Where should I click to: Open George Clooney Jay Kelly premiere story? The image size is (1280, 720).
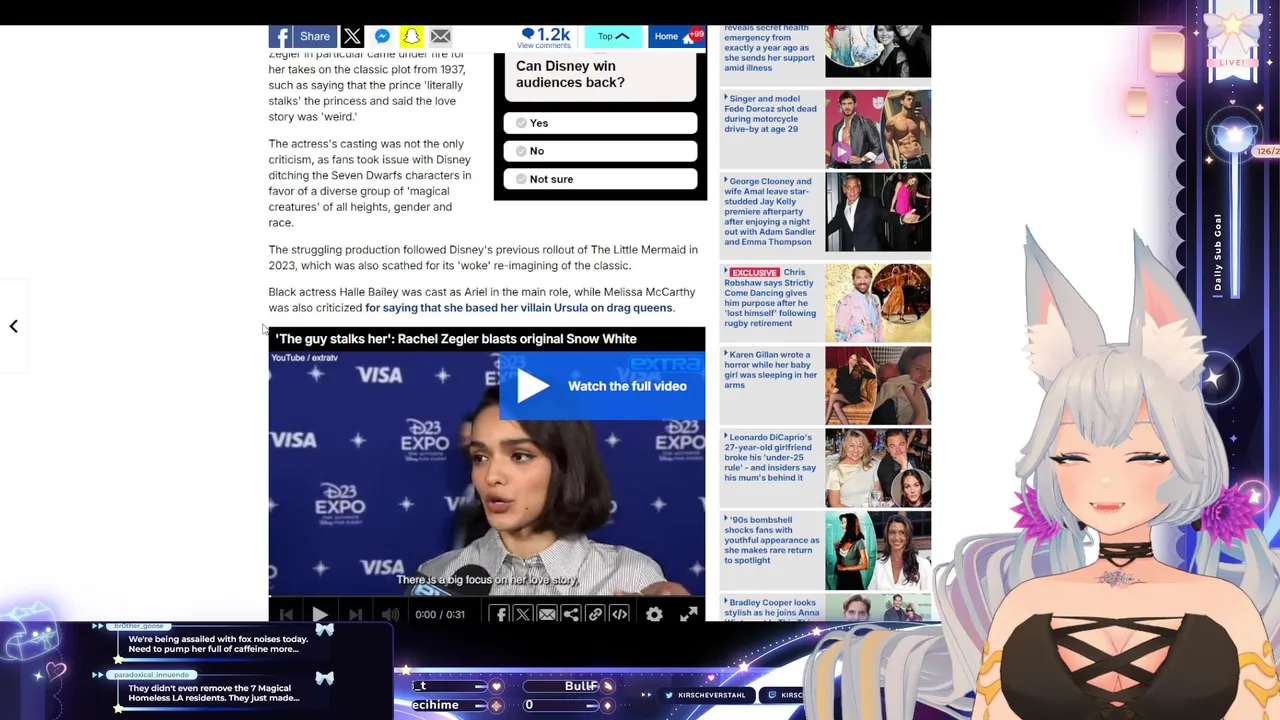coord(771,212)
